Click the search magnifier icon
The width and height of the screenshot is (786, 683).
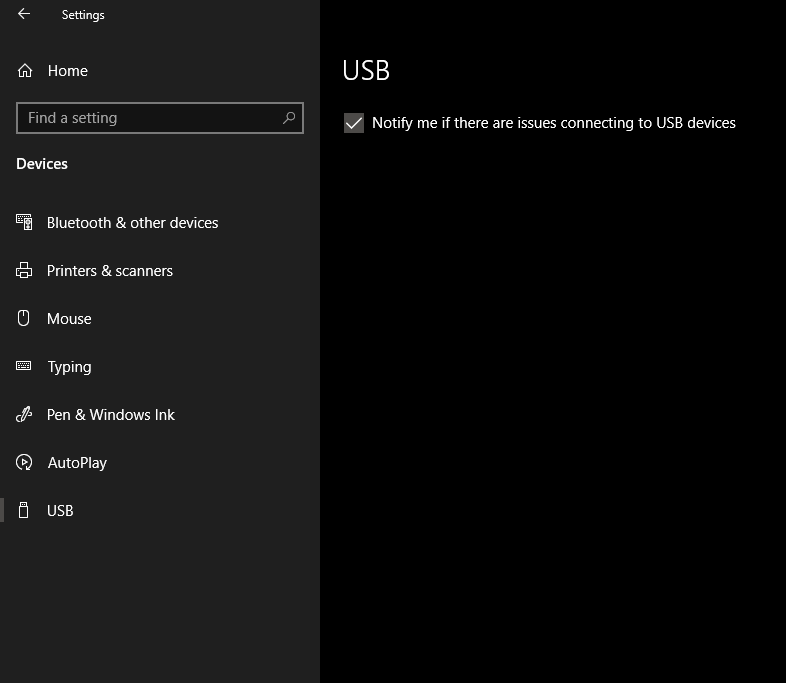click(289, 118)
